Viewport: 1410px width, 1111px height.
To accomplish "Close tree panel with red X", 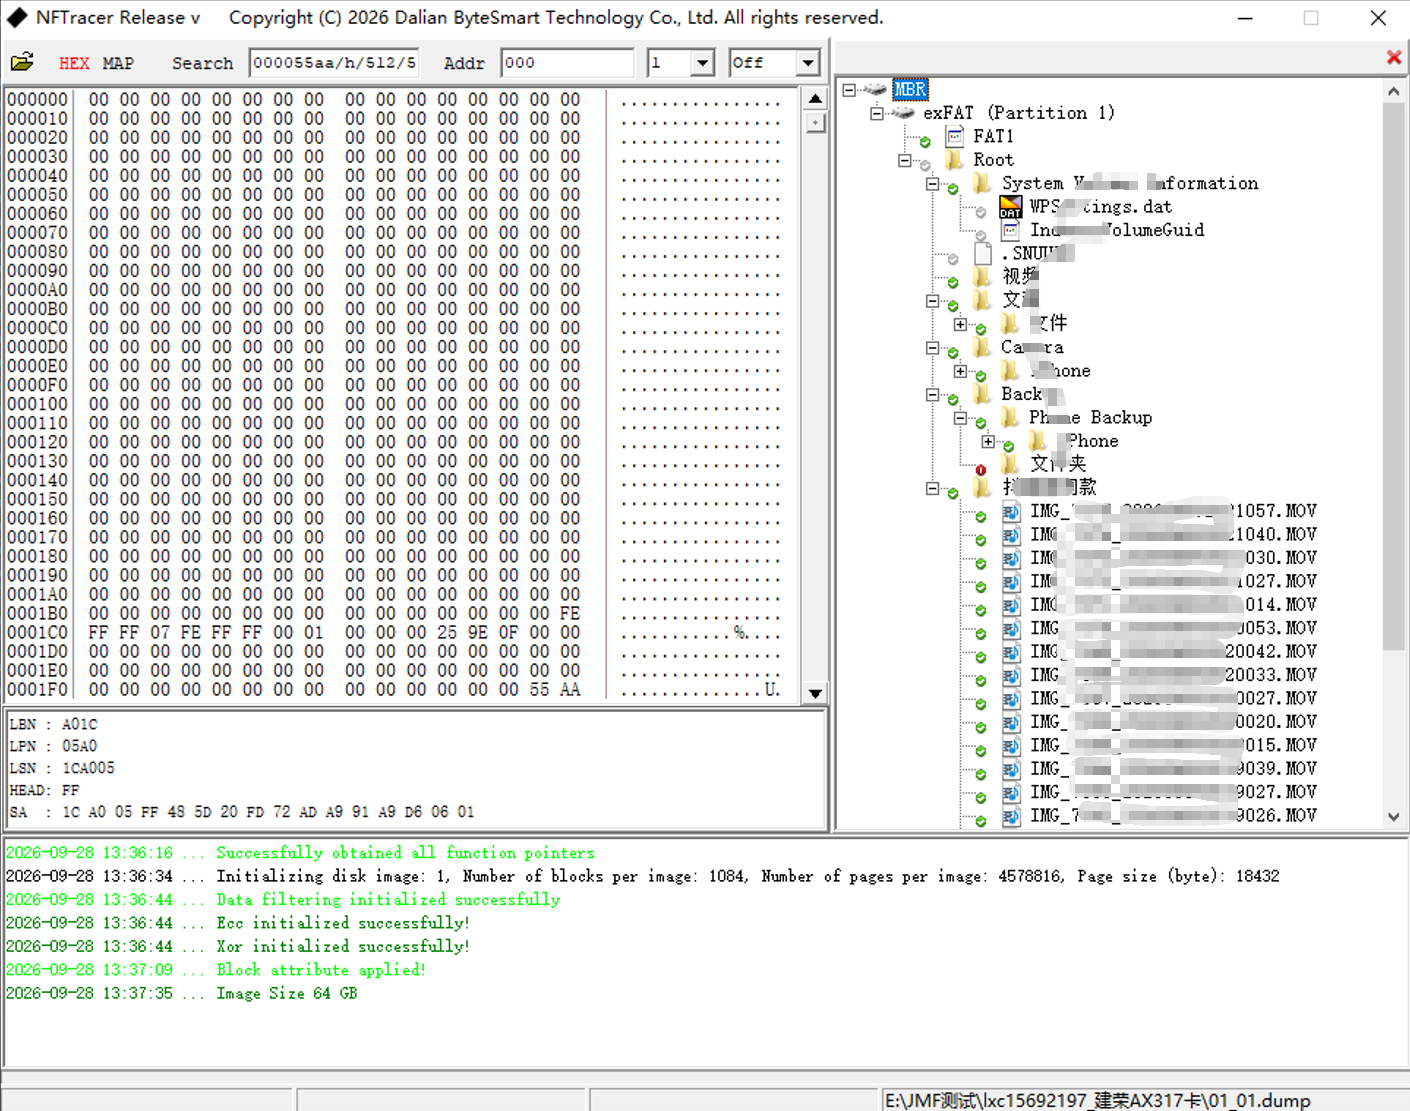I will 1394,57.
